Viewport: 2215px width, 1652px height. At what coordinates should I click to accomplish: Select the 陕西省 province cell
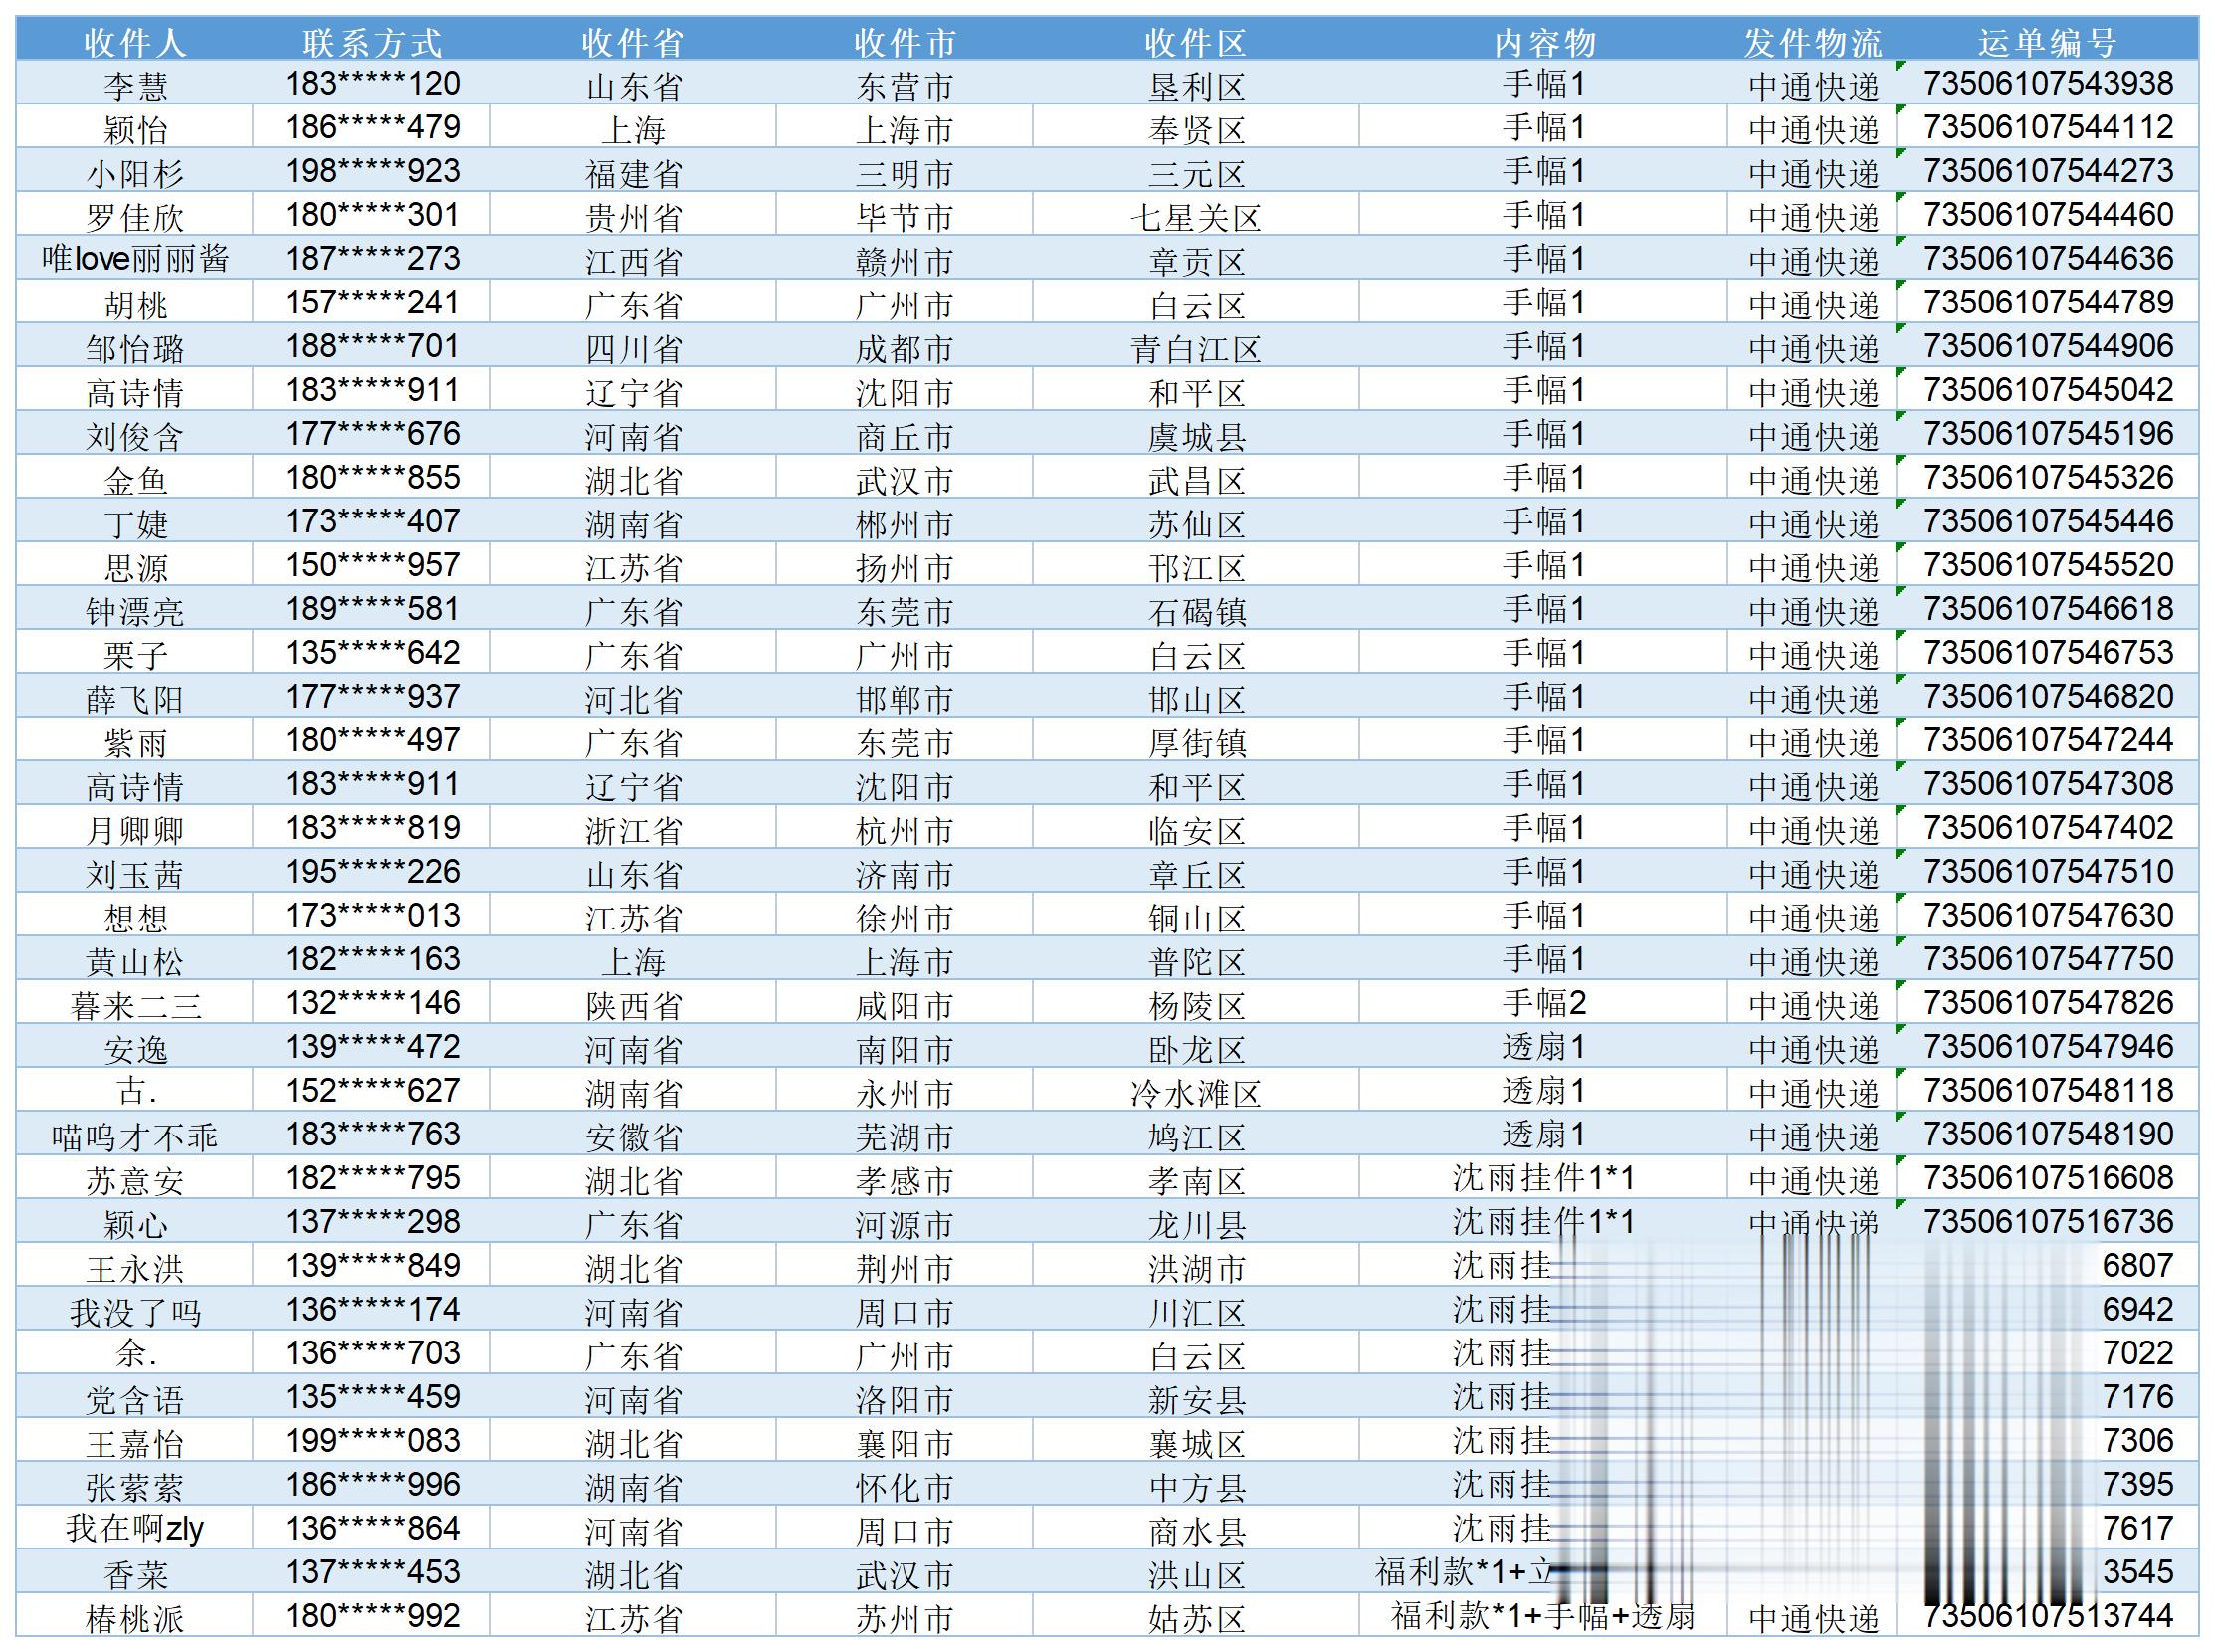tap(632, 1004)
